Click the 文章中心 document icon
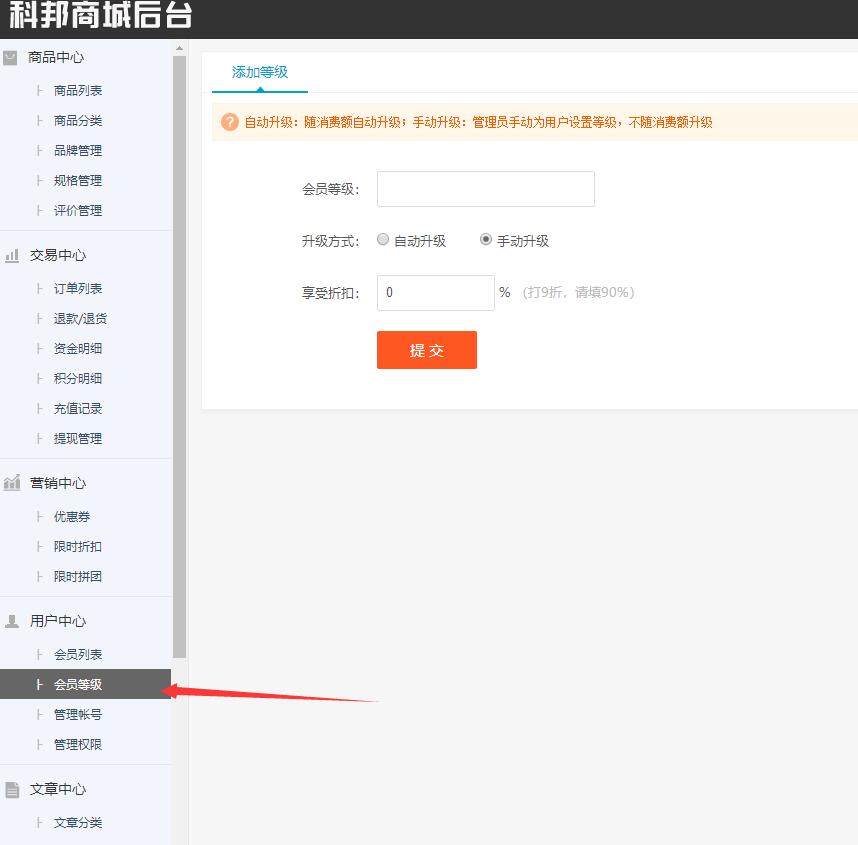The width and height of the screenshot is (858, 845). pos(11,789)
